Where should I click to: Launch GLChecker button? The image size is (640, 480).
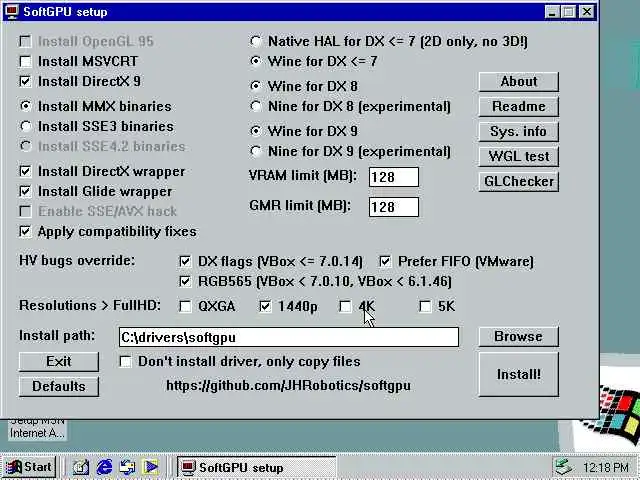tap(519, 181)
